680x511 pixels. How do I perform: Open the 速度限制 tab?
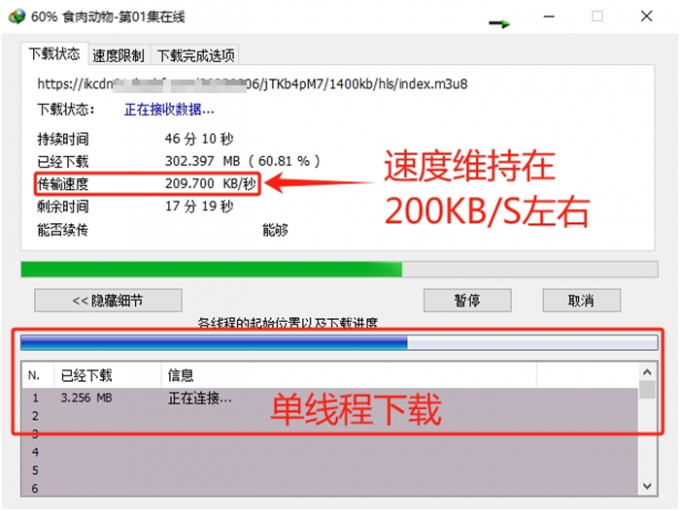[x=118, y=55]
